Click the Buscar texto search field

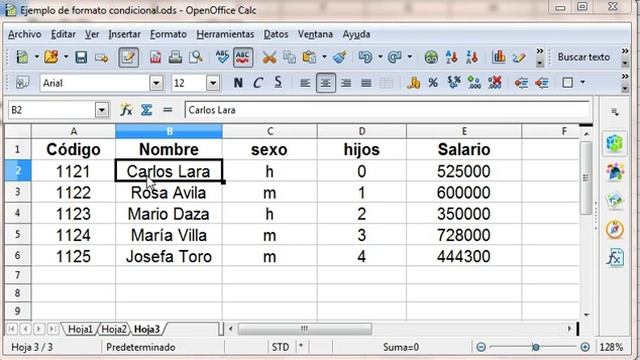coord(584,57)
